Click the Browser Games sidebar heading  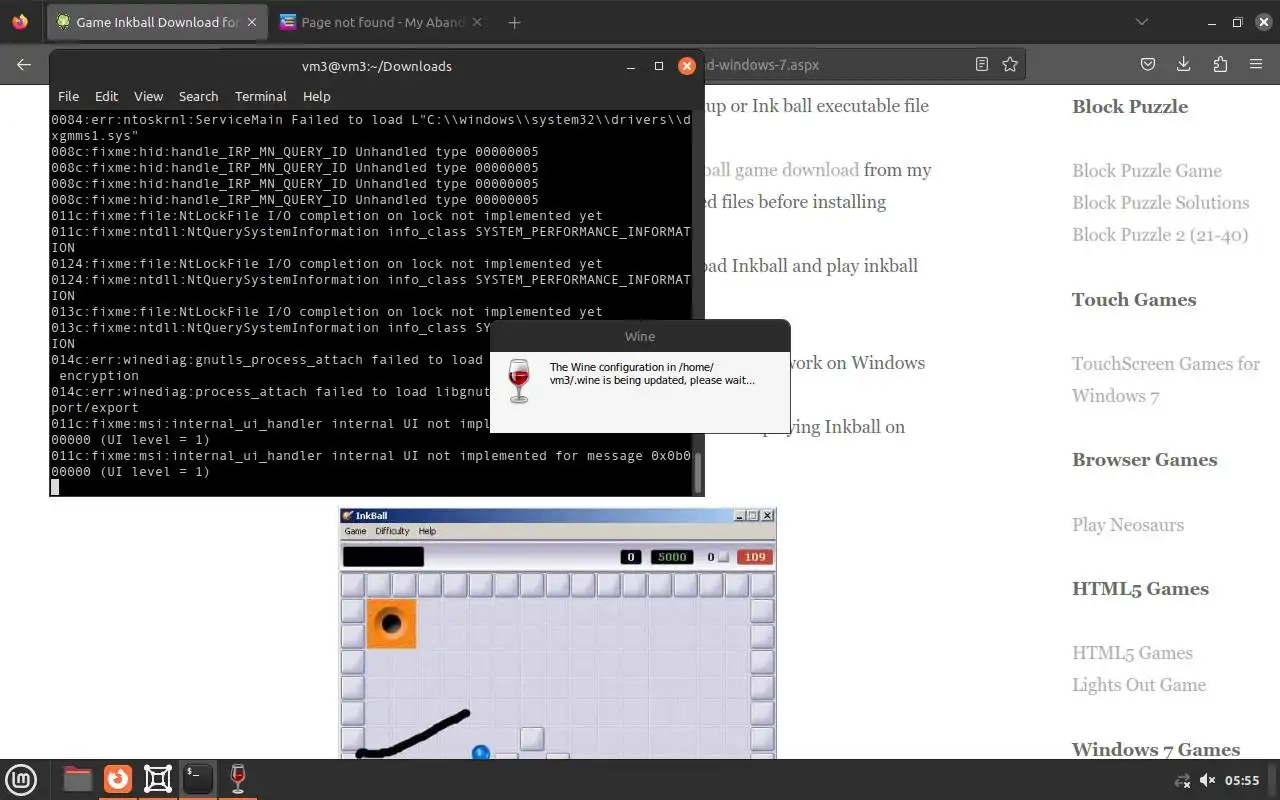[x=1145, y=460]
